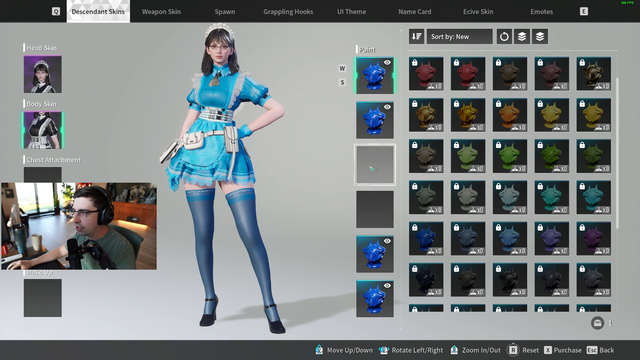Pick the violet paint, fourth in row five

click(x=552, y=238)
